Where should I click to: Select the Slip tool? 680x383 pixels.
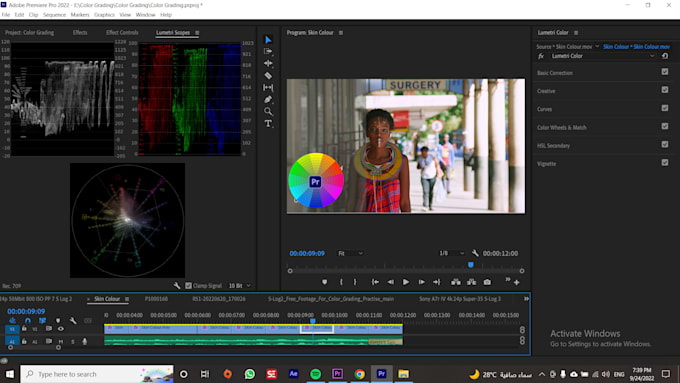click(x=268, y=87)
